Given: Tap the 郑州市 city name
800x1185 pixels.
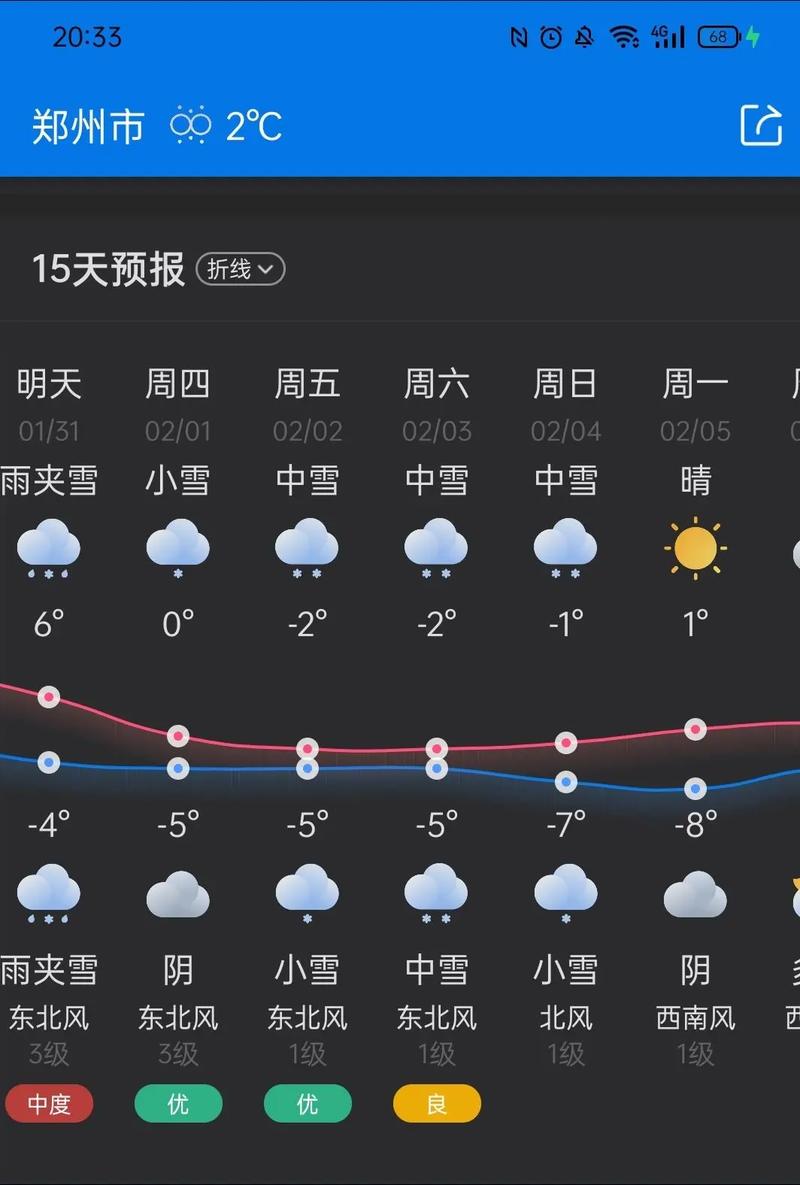Looking at the screenshot, I should 85,124.
